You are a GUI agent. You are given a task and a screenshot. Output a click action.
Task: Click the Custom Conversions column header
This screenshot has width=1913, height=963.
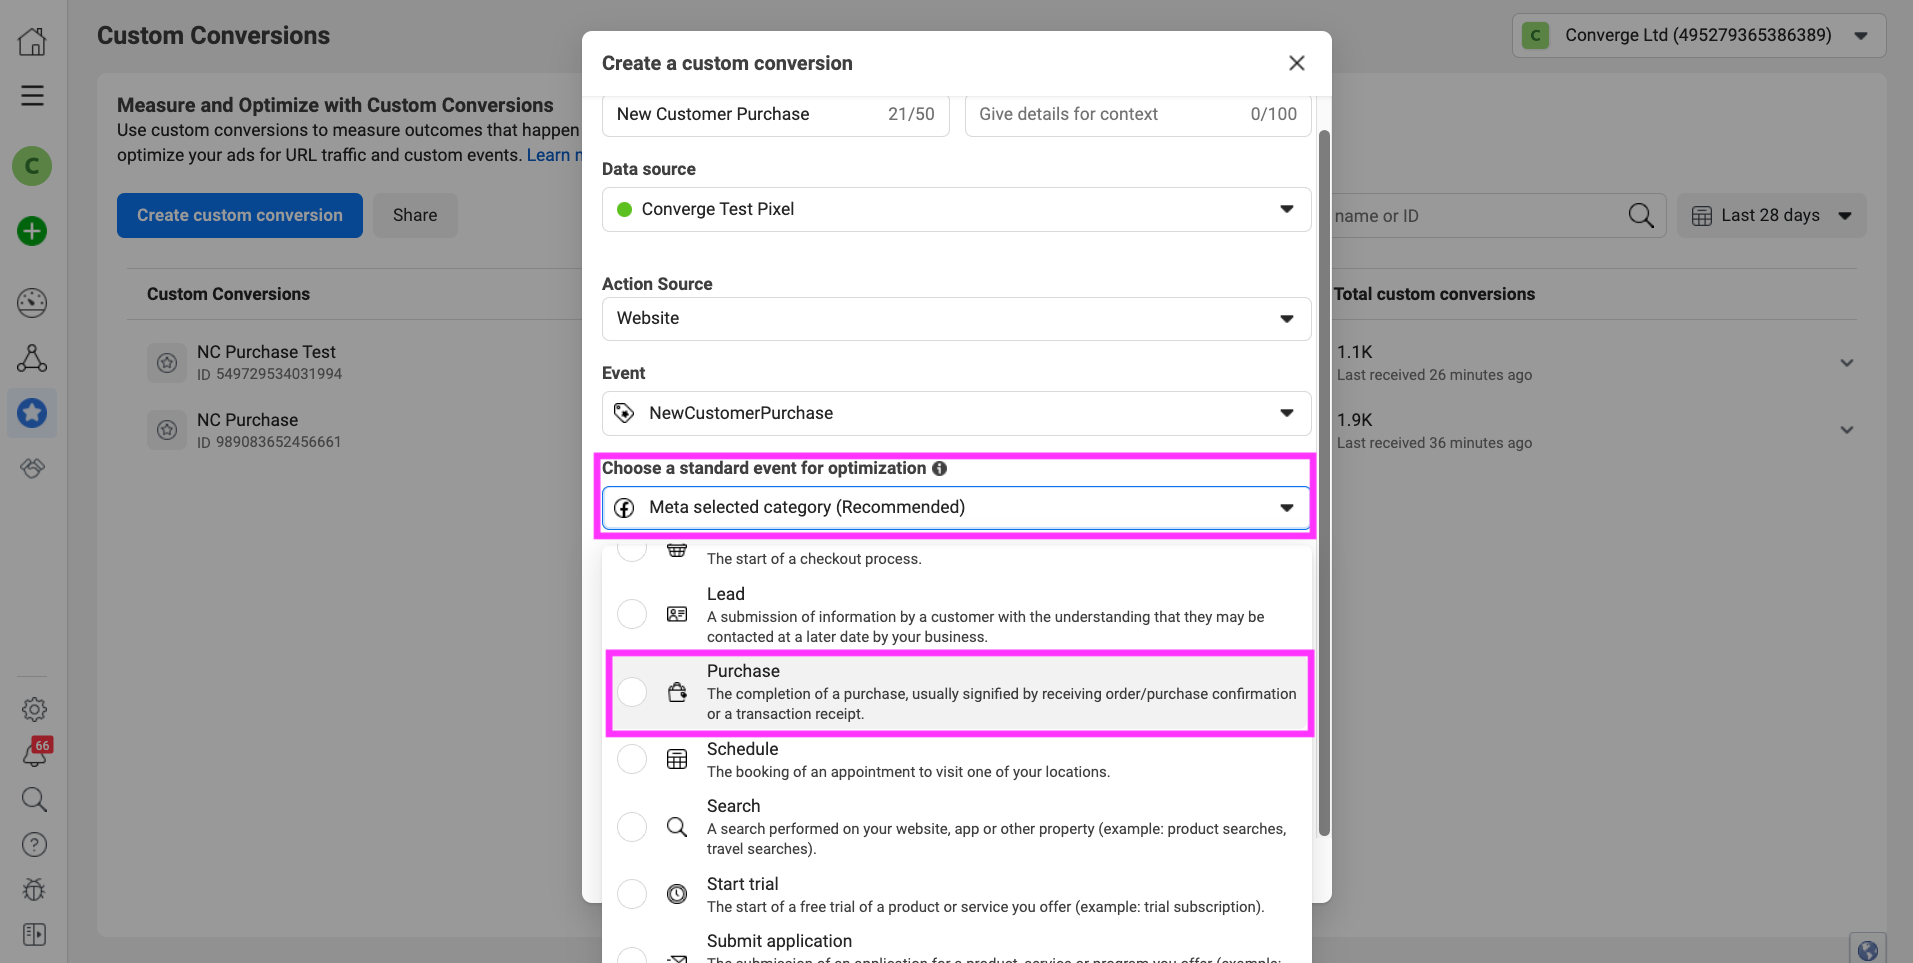[x=228, y=294]
